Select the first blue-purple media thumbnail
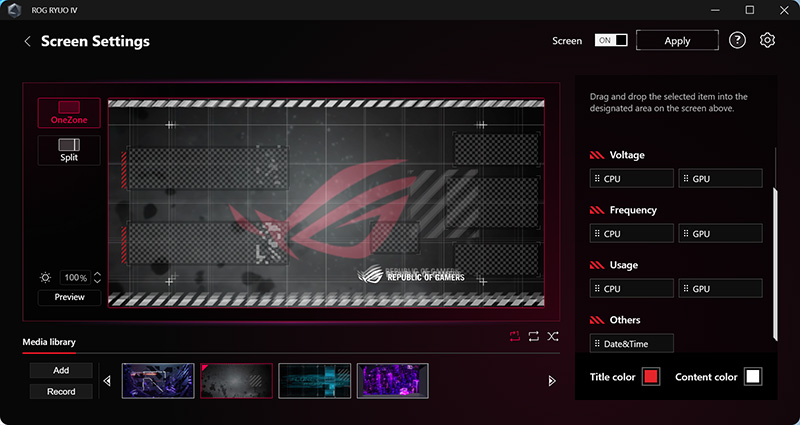Screen dimensions: 800x425 pyautogui.click(x=158, y=381)
